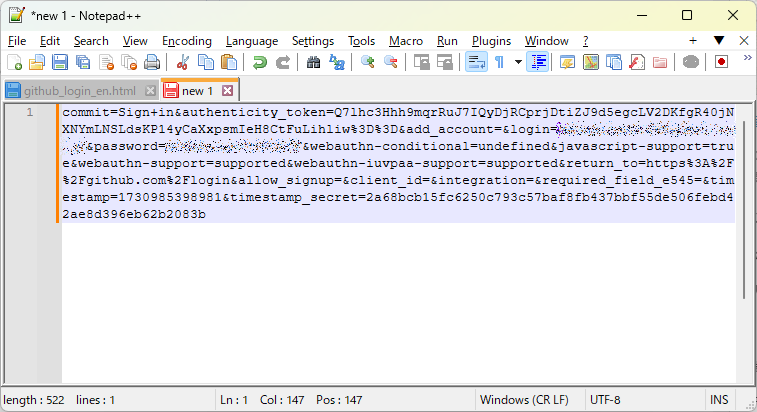Toggle INS insert mode in status bar
This screenshot has height=412, width=757.
coord(719,400)
